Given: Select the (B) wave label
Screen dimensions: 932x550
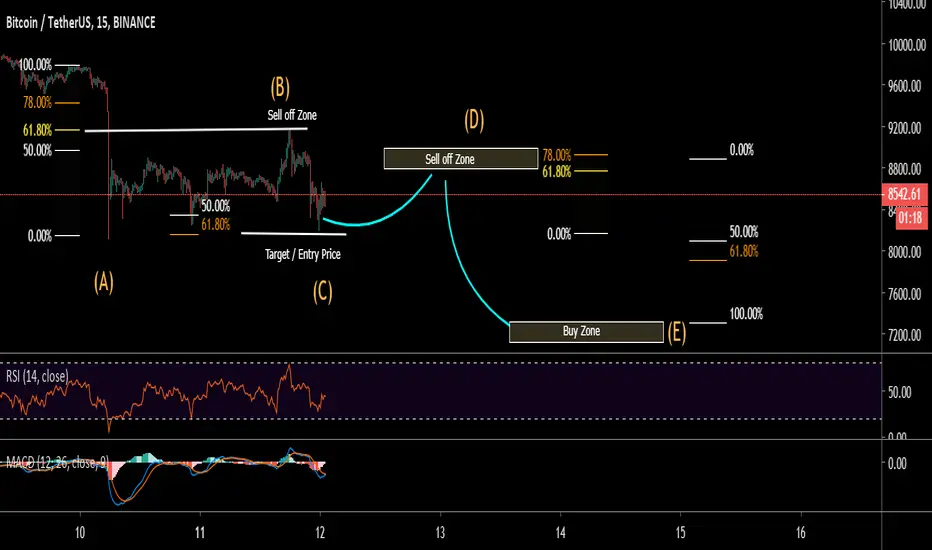Looking at the screenshot, I should click(x=280, y=88).
